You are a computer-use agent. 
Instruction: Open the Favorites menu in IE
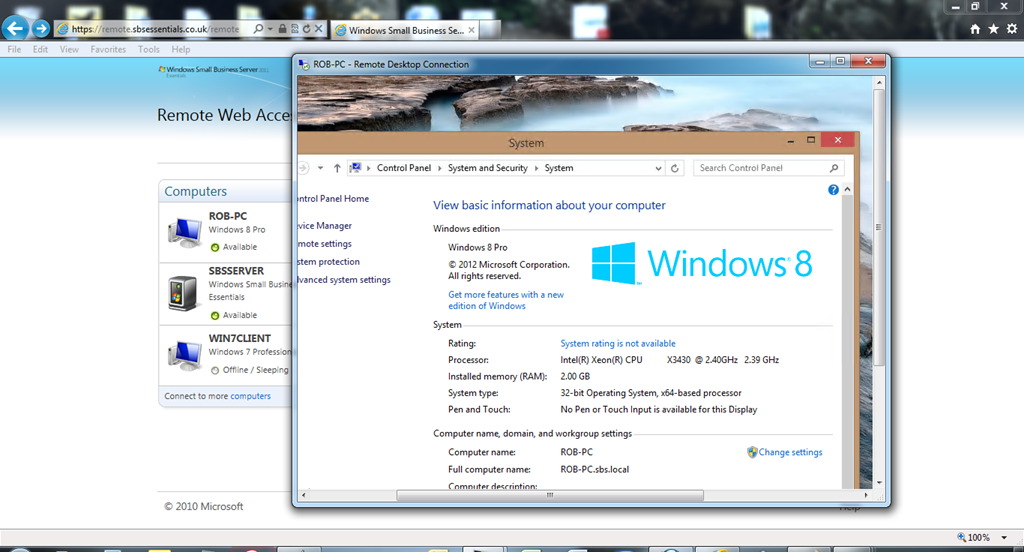(x=108, y=49)
